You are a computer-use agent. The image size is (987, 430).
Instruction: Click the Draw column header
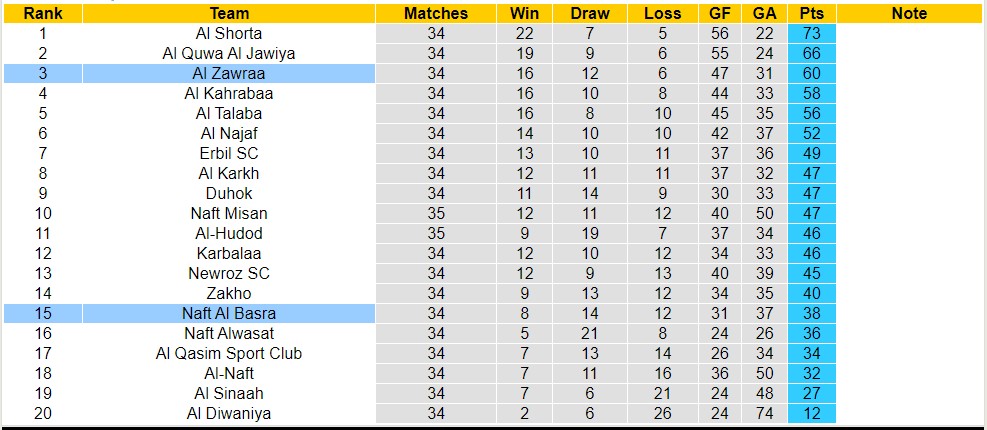click(590, 13)
